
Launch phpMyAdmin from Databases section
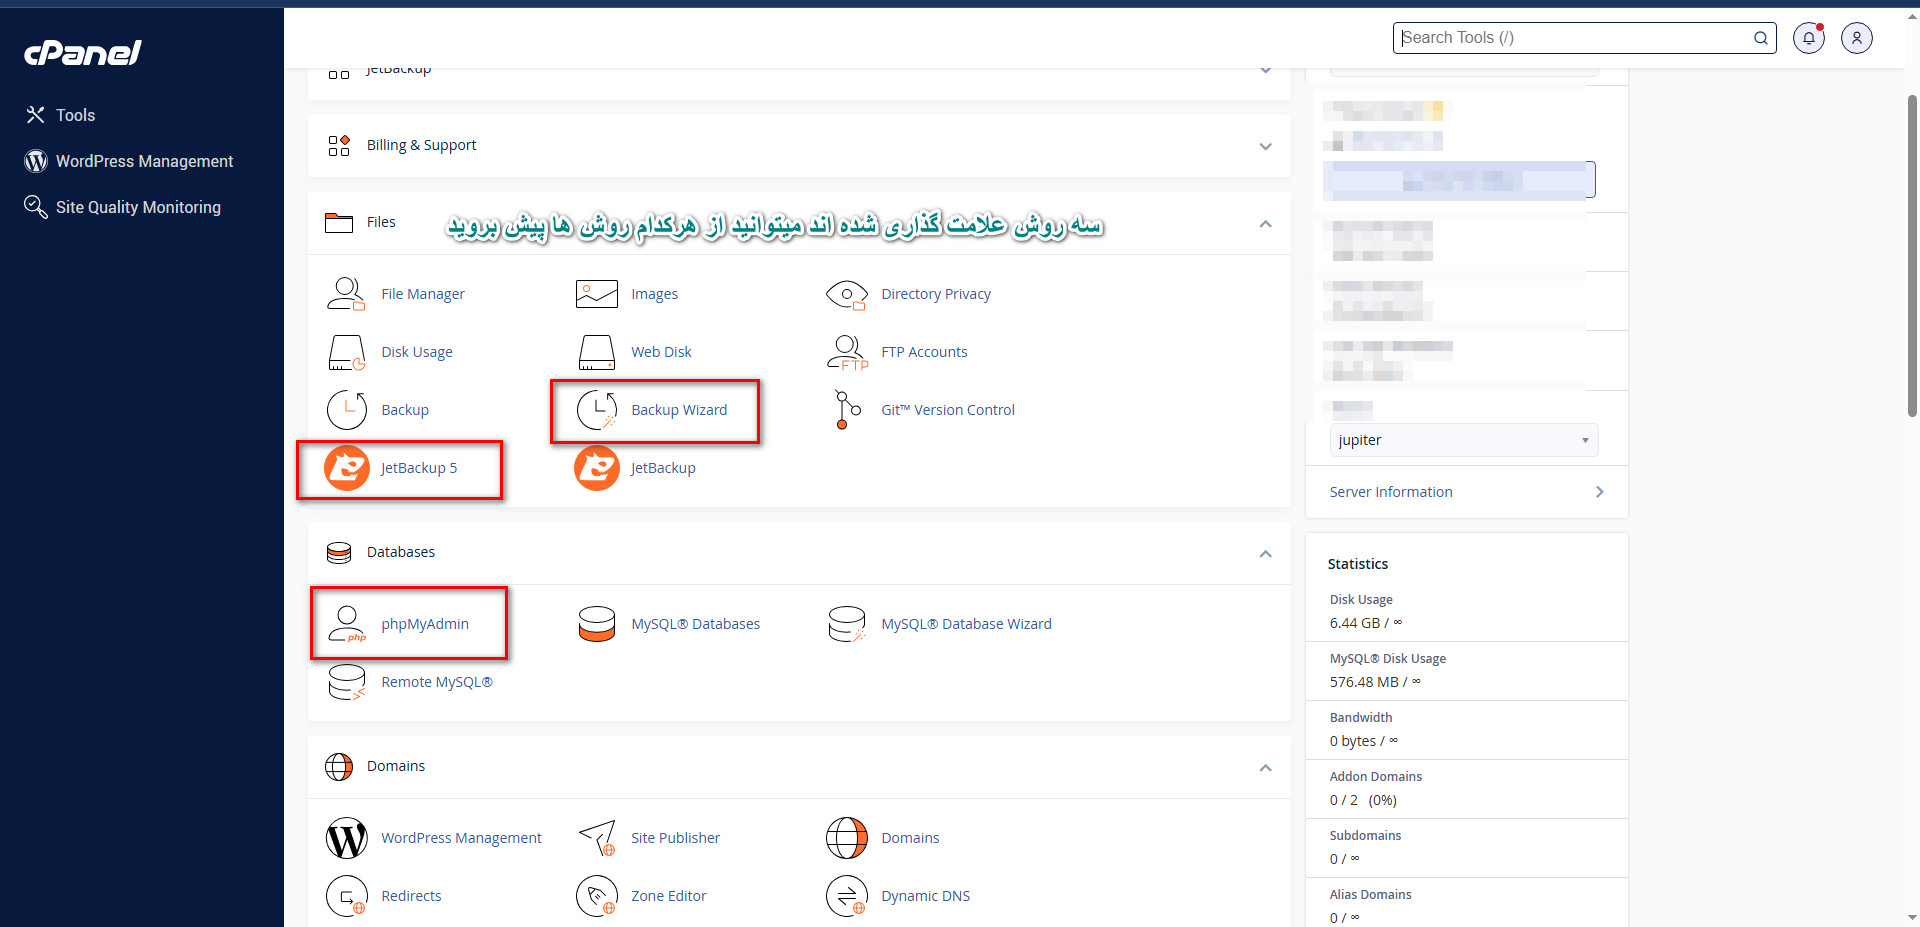[425, 623]
